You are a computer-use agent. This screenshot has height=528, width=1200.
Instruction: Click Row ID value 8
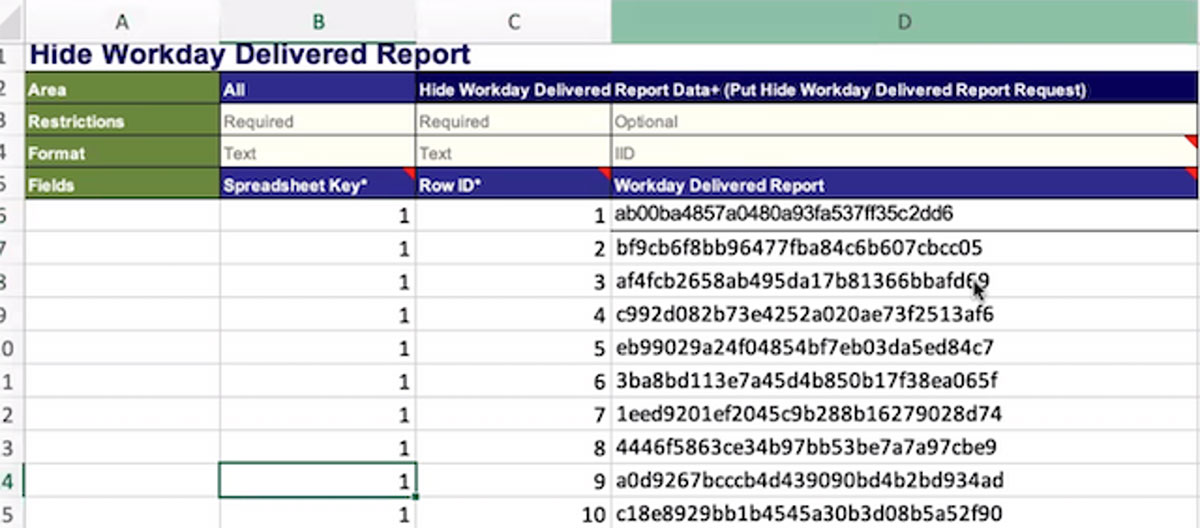(513, 447)
